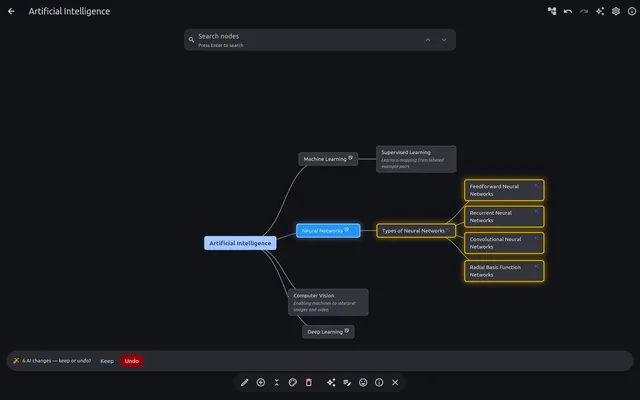Select Feedforward Neural Networks node
The image size is (640, 400).
click(x=504, y=190)
